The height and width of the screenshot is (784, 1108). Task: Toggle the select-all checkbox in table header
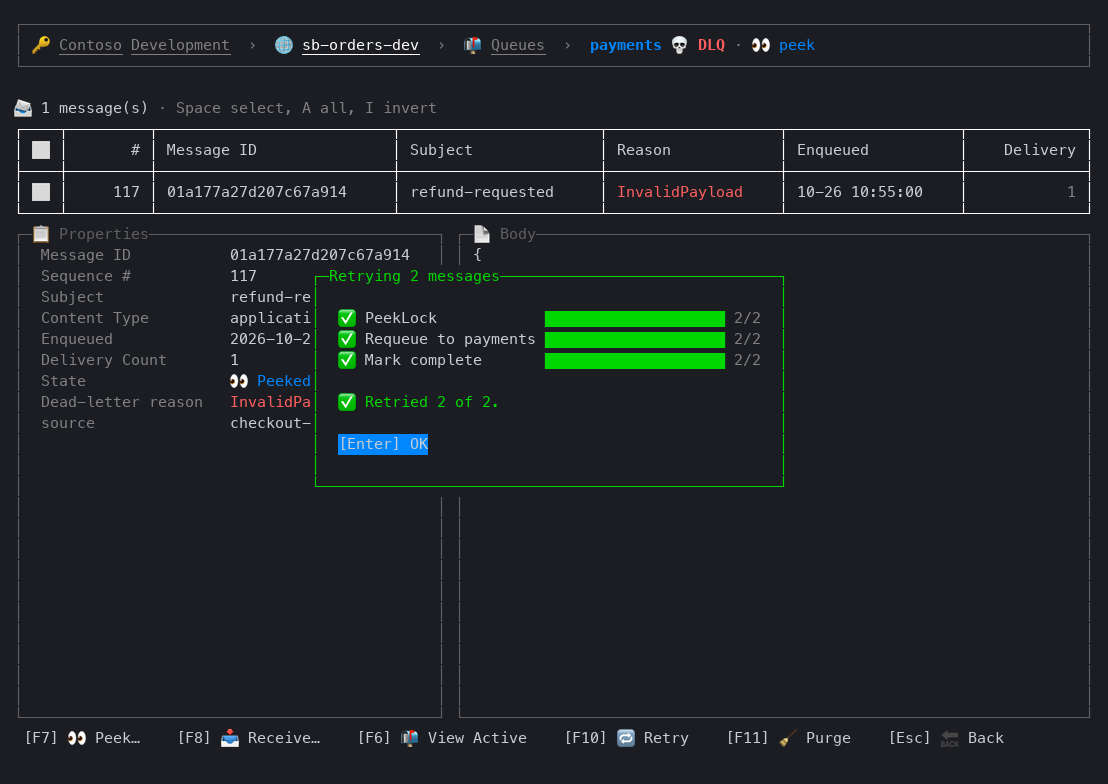[x=41, y=150]
